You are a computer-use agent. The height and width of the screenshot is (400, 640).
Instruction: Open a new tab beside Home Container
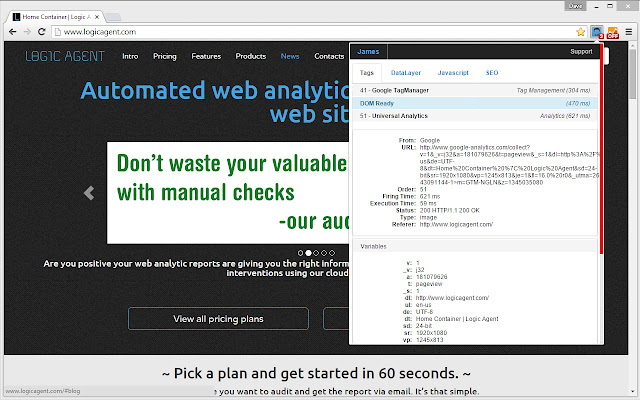113,17
